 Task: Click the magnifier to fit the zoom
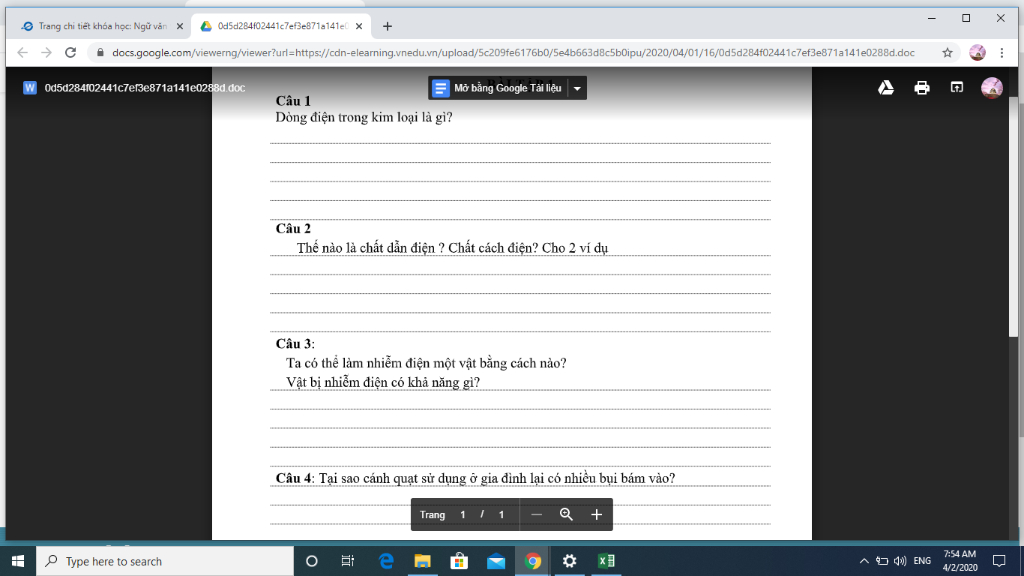[x=566, y=515]
